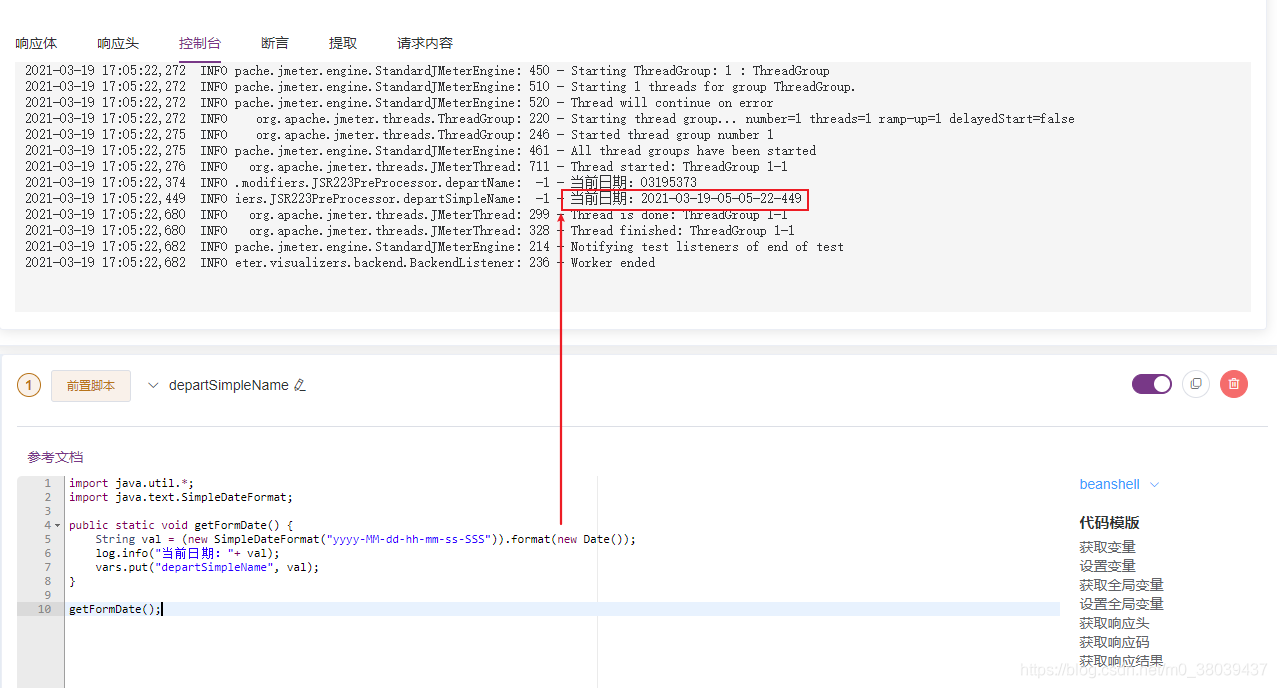Switch to the 提取 tab

coord(343,43)
